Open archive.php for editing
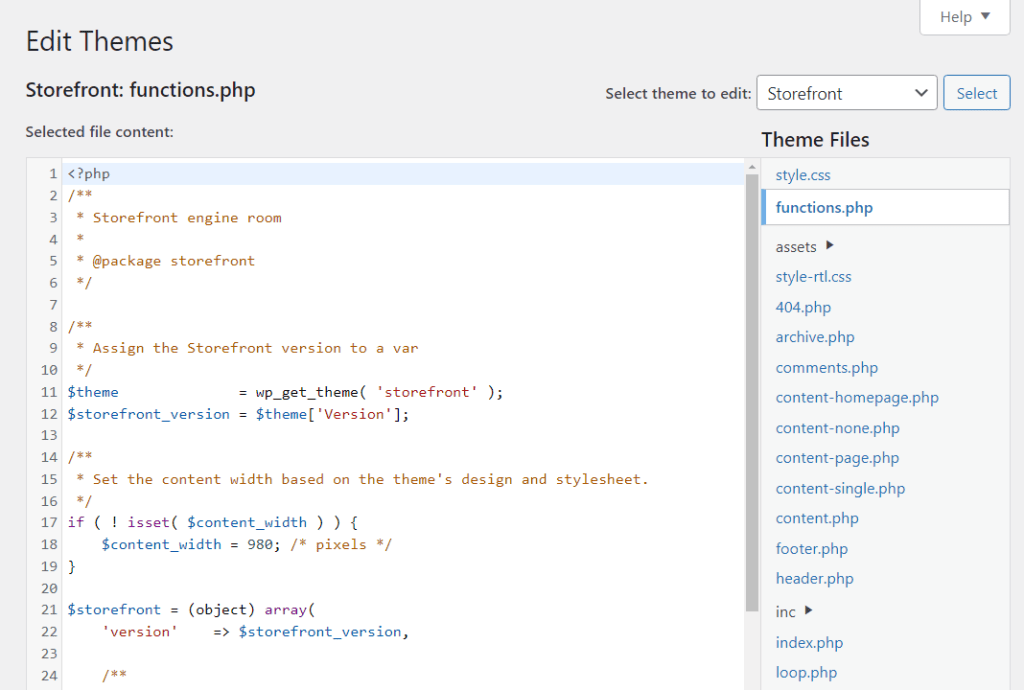This screenshot has width=1024, height=690. click(x=814, y=337)
